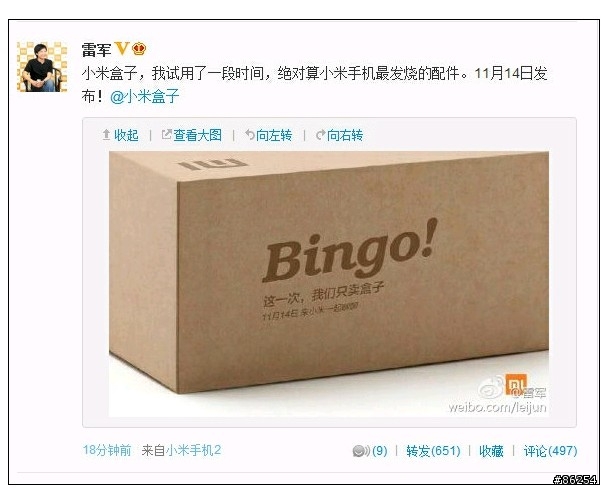Click the gold V verification badge
The width and height of the screenshot is (601, 488).
click(122, 49)
